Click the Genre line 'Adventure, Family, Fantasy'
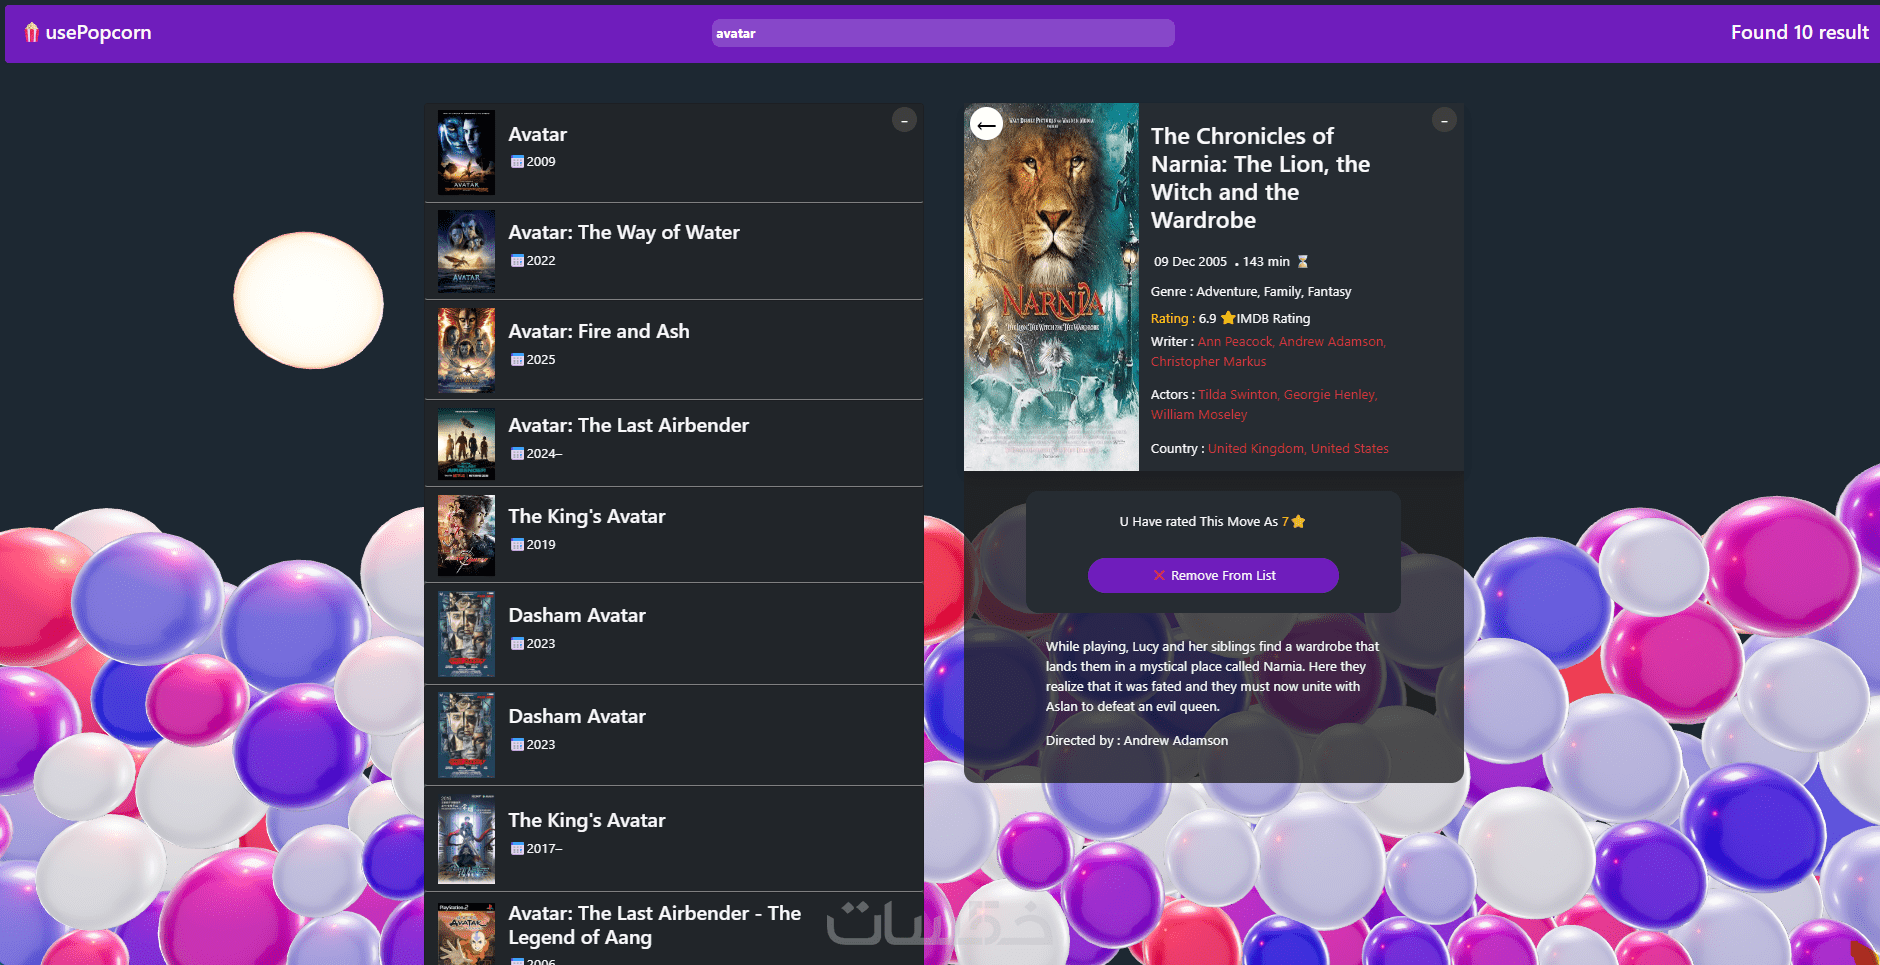This screenshot has height=965, width=1880. tap(1251, 292)
